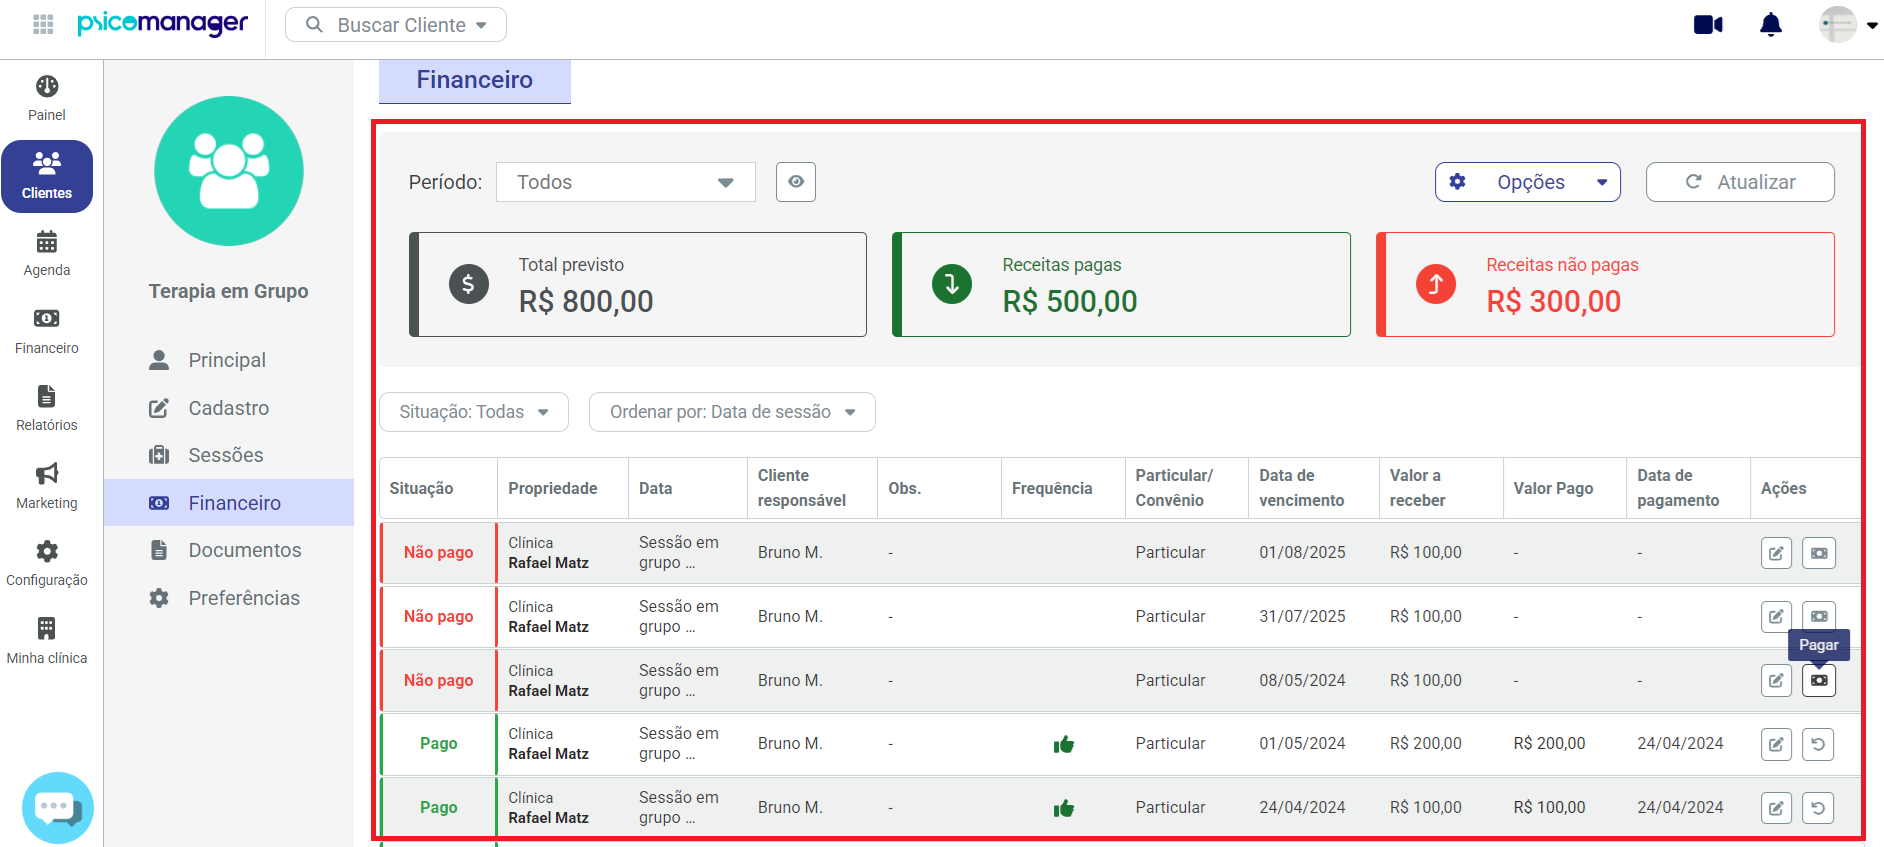Click thumbs-up frequency icon for 01/05/2024 row
This screenshot has width=1884, height=847.
[1063, 744]
